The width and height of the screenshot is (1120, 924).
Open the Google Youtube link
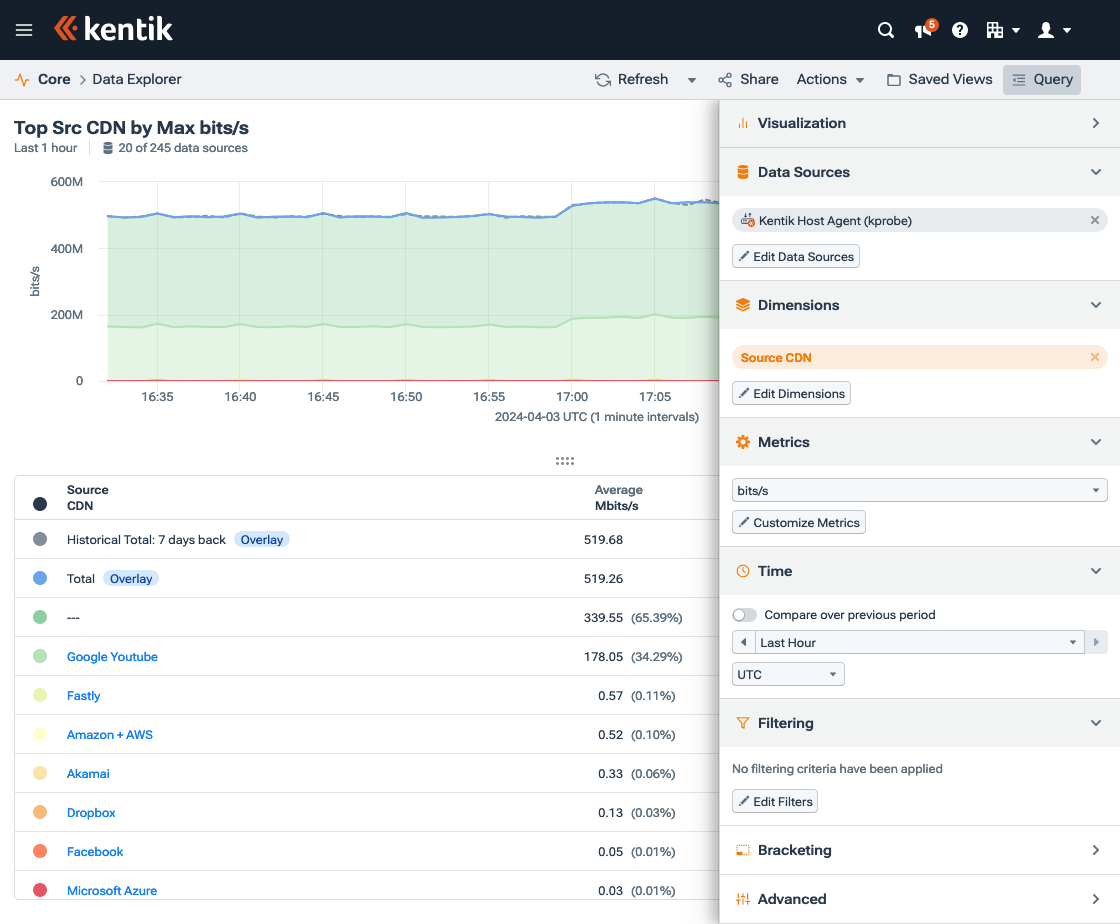pos(111,656)
